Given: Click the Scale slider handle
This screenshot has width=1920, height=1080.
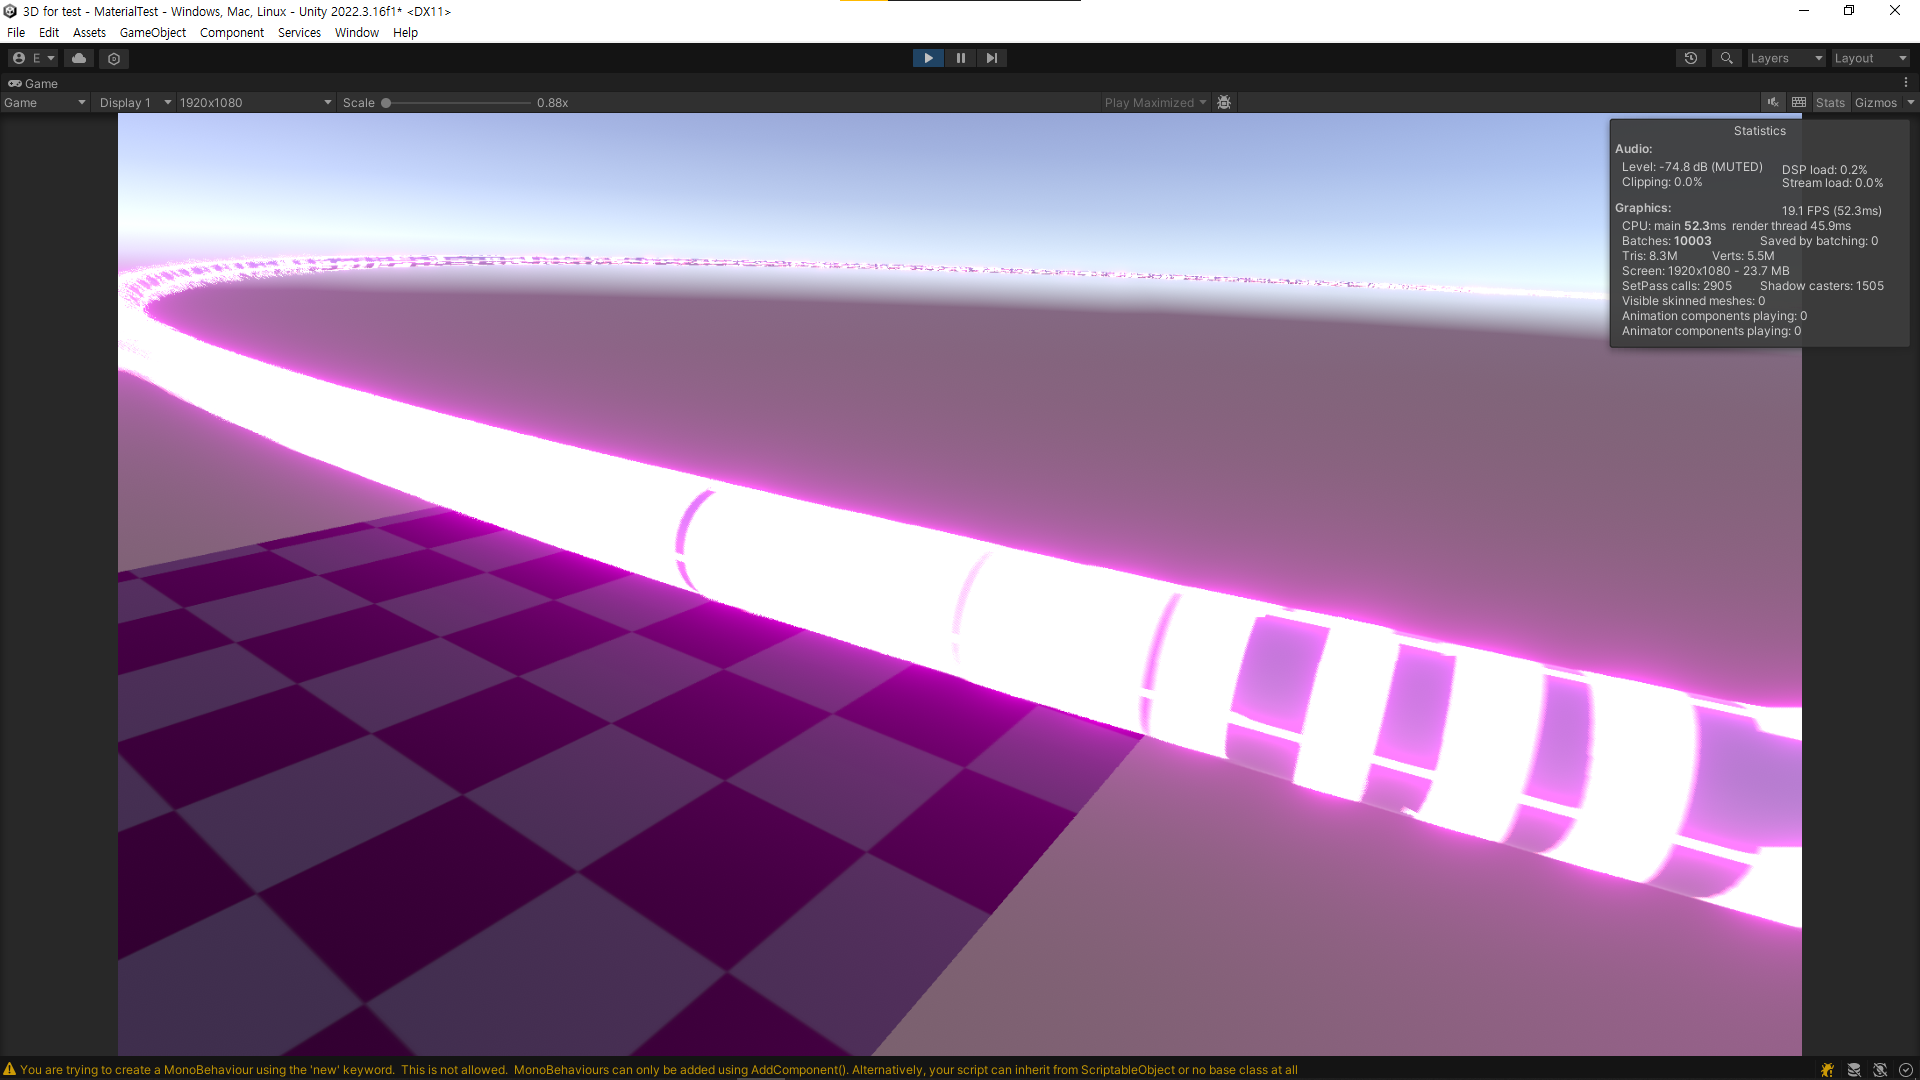Looking at the screenshot, I should (x=386, y=102).
